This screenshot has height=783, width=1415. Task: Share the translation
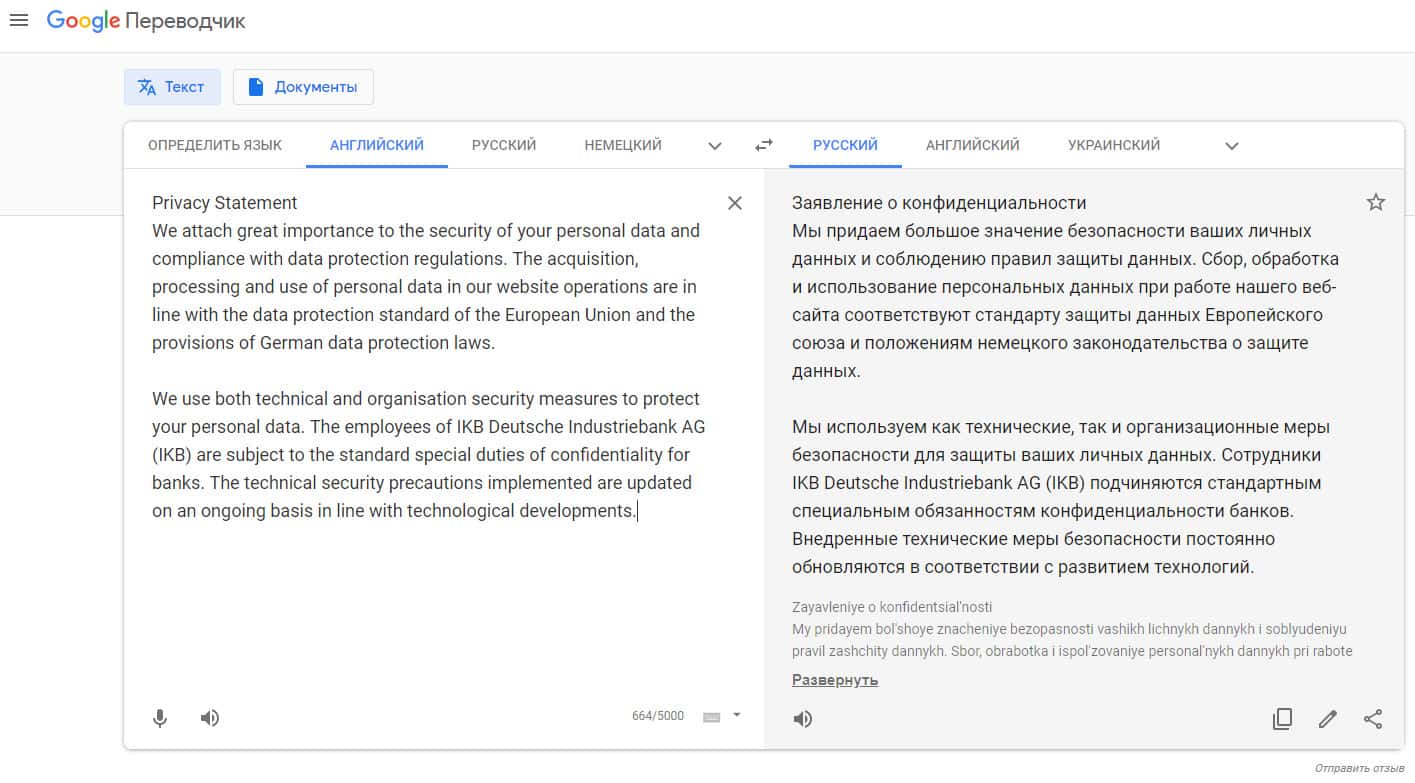tap(1374, 719)
